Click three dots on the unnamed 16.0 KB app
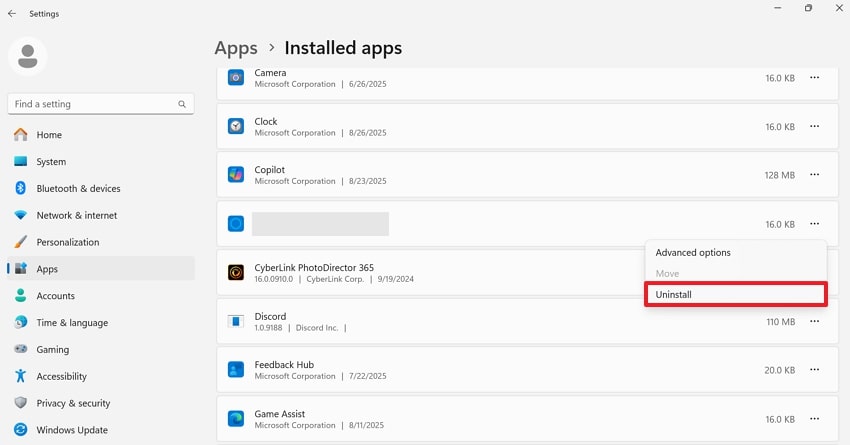Image resolution: width=850 pixels, height=445 pixels. (x=814, y=223)
